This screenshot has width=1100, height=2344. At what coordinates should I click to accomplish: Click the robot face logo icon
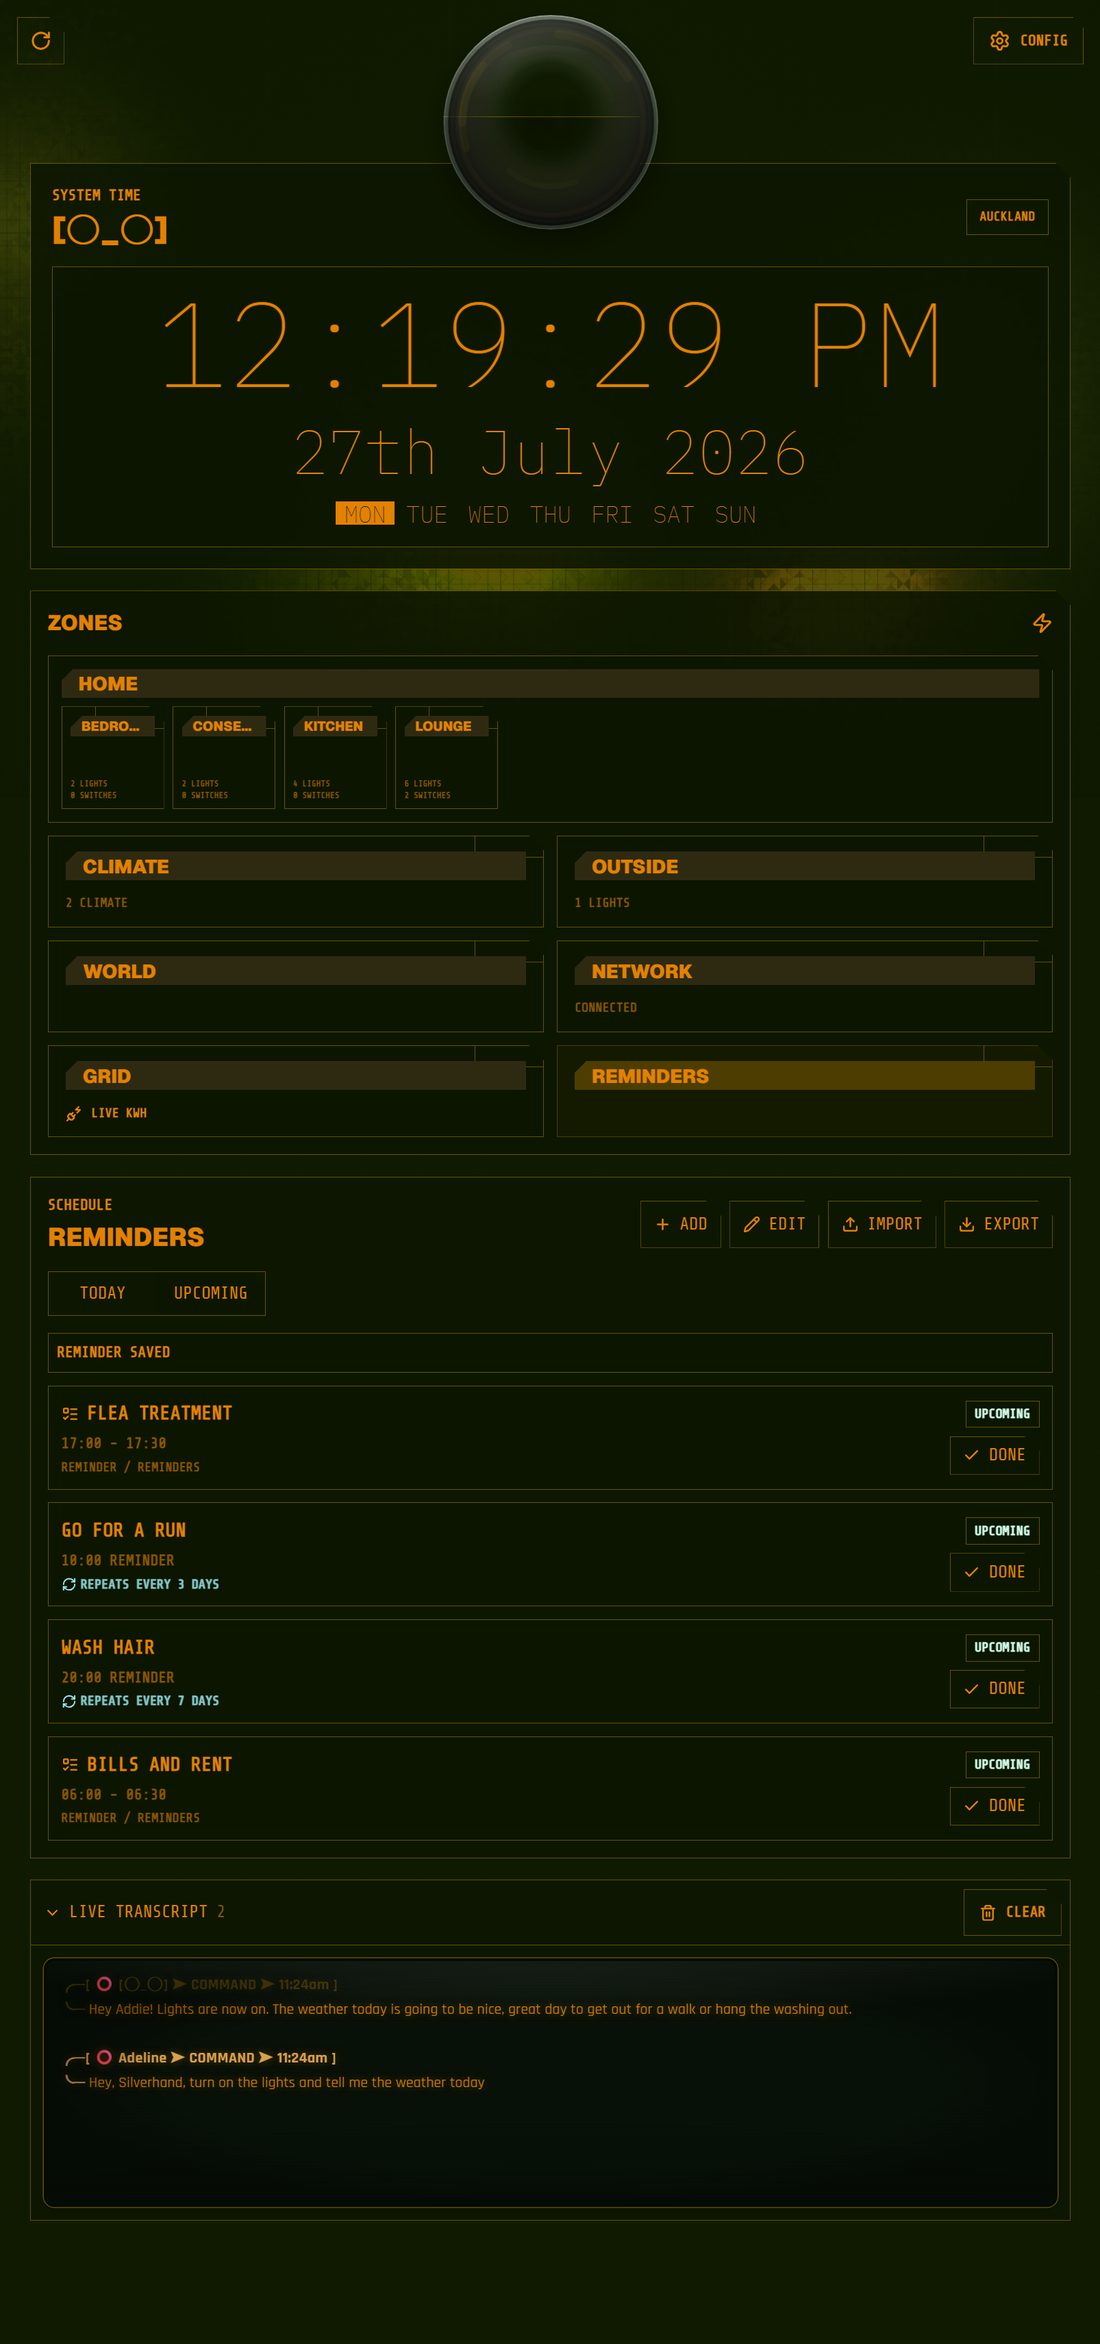110,230
